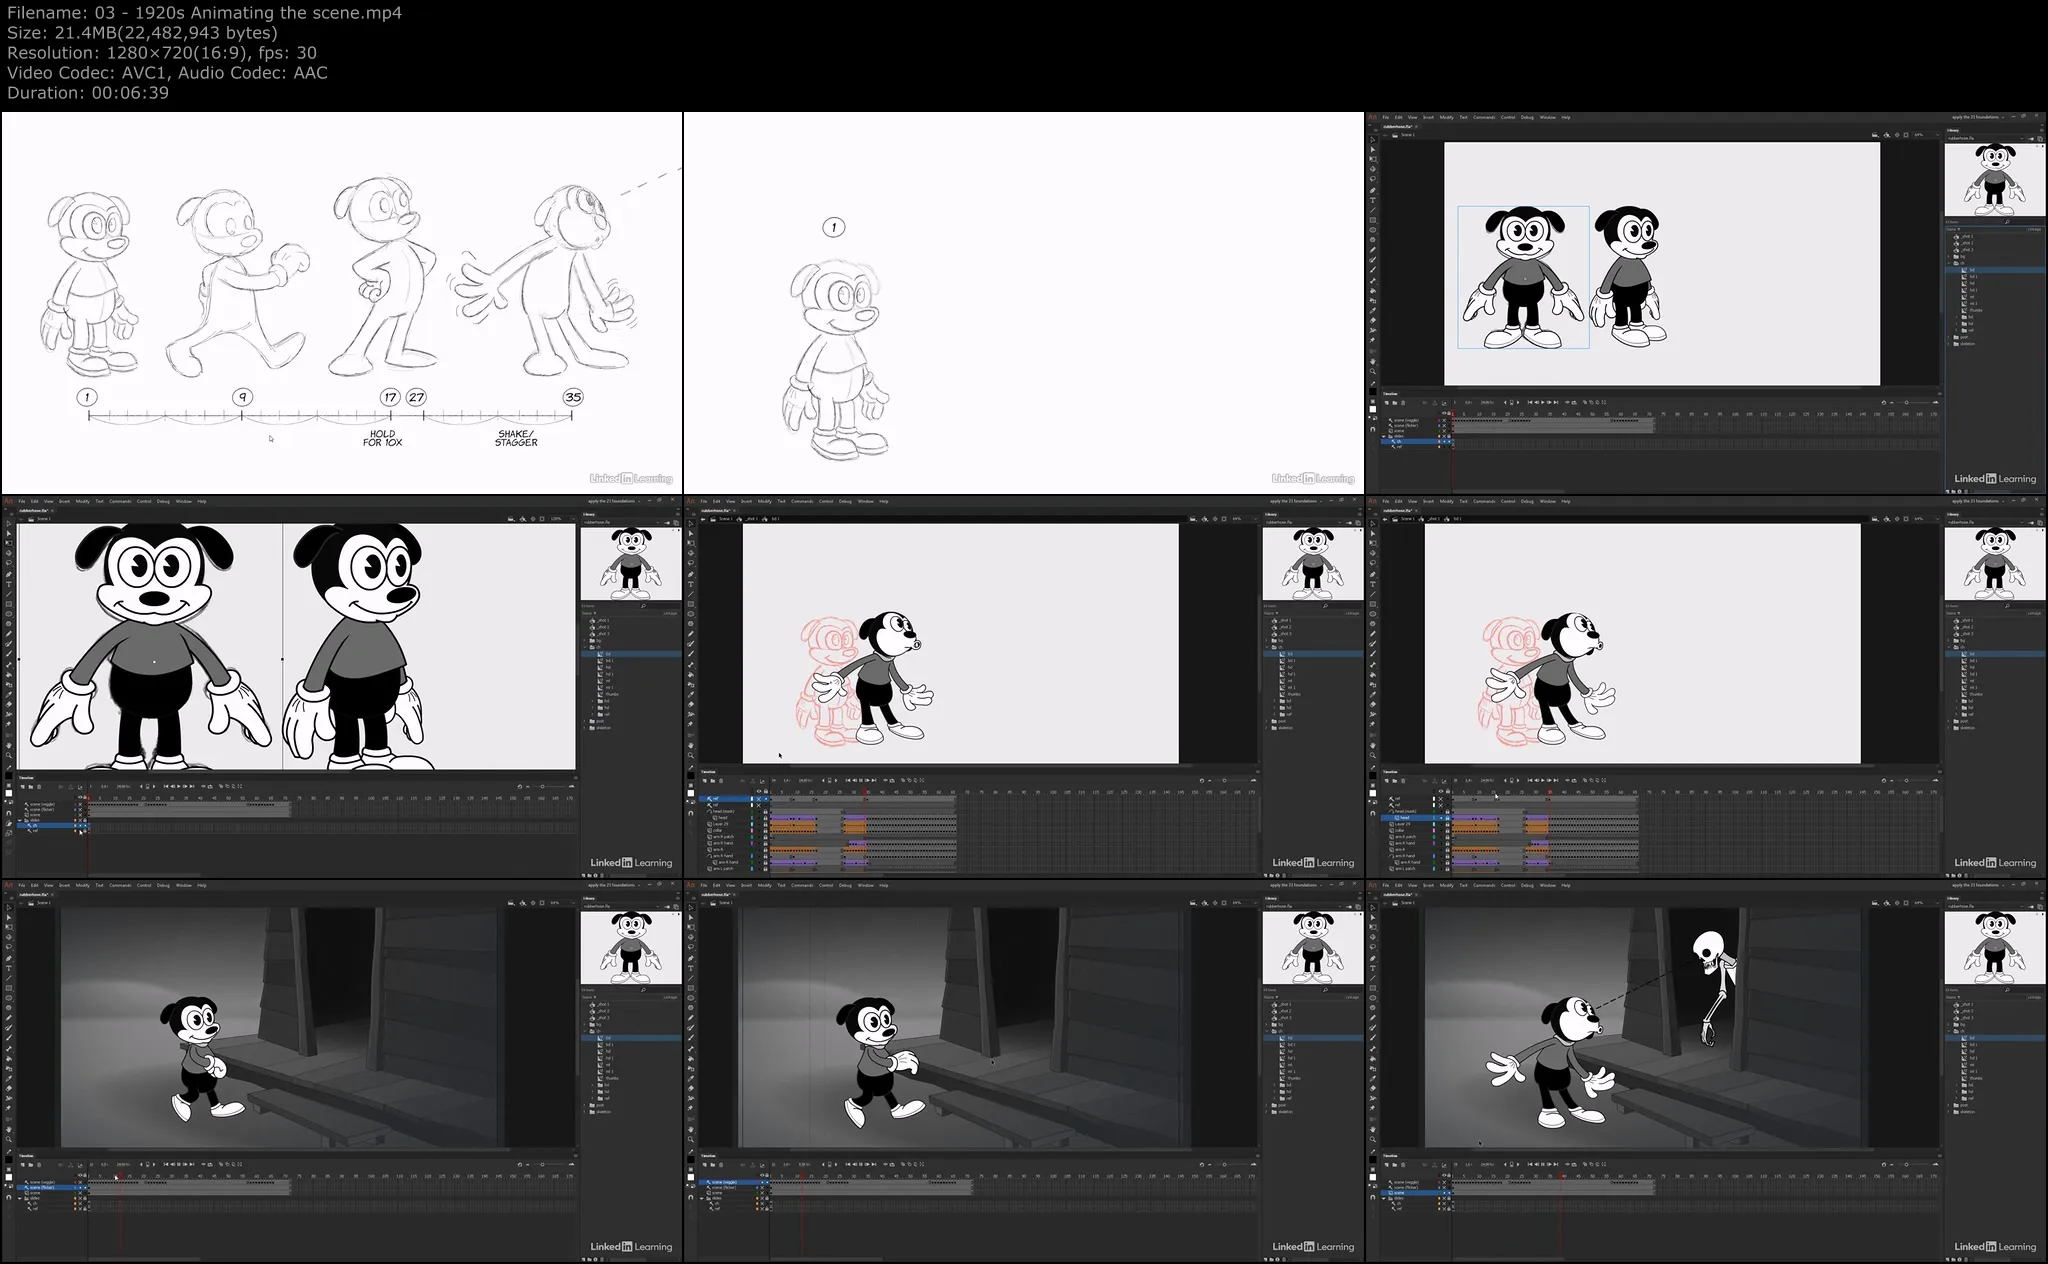Screen dimensions: 2048x1264
Task: Toggle visibility of scene (wiggle) layer in two-dogs frame
Action: (x=1444, y=420)
